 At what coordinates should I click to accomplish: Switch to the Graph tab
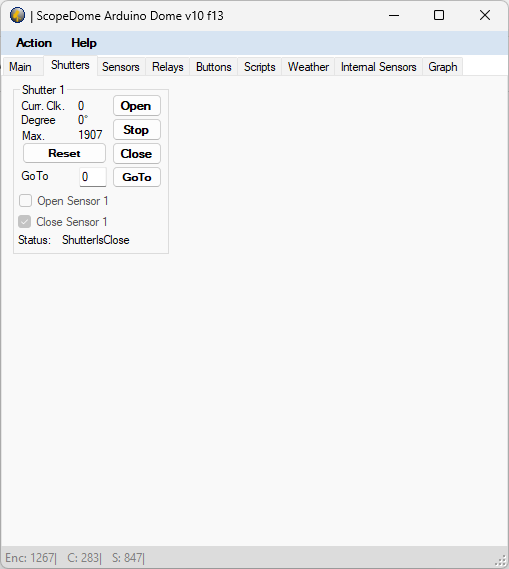(443, 67)
